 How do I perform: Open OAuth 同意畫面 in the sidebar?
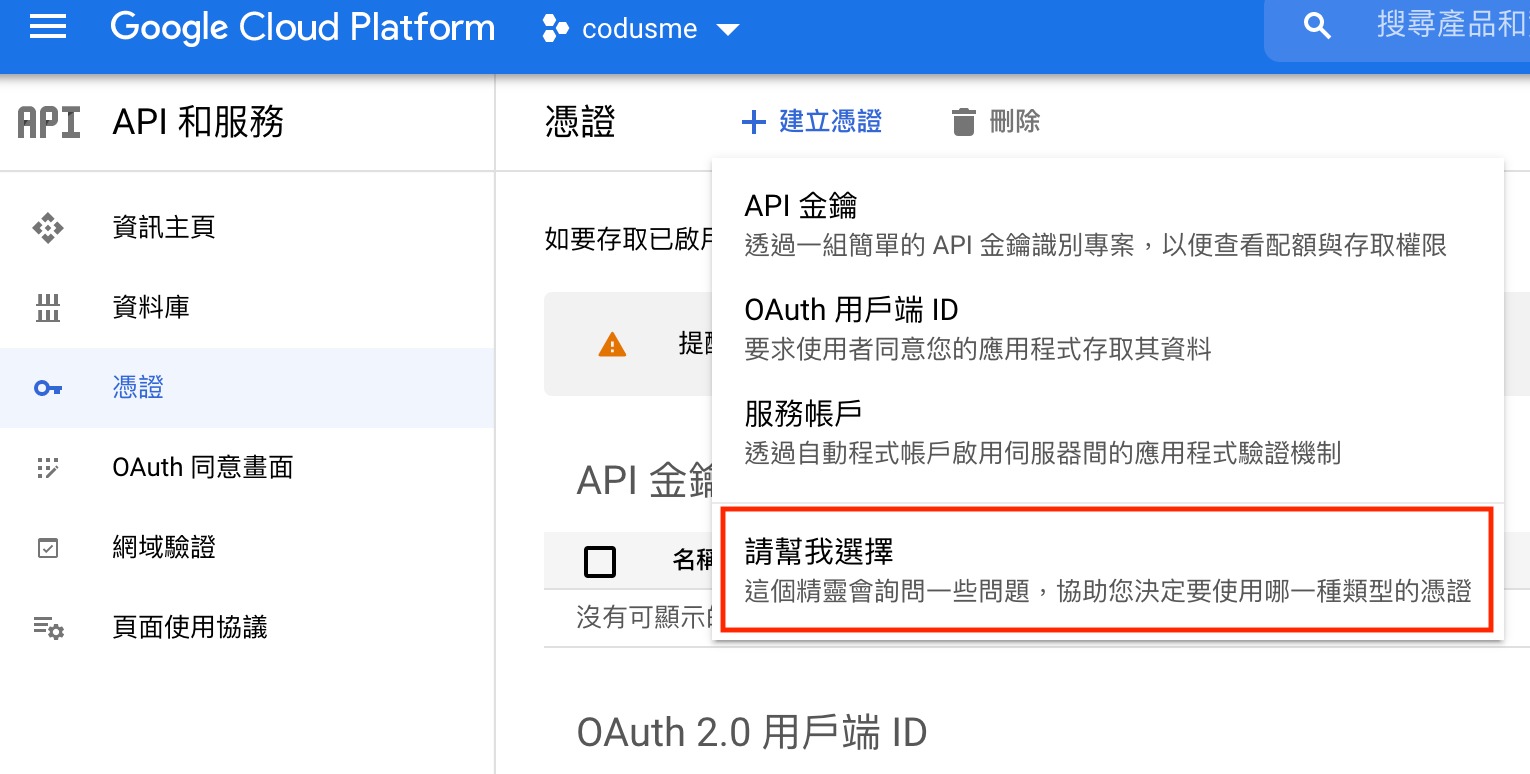pyautogui.click(x=247, y=468)
